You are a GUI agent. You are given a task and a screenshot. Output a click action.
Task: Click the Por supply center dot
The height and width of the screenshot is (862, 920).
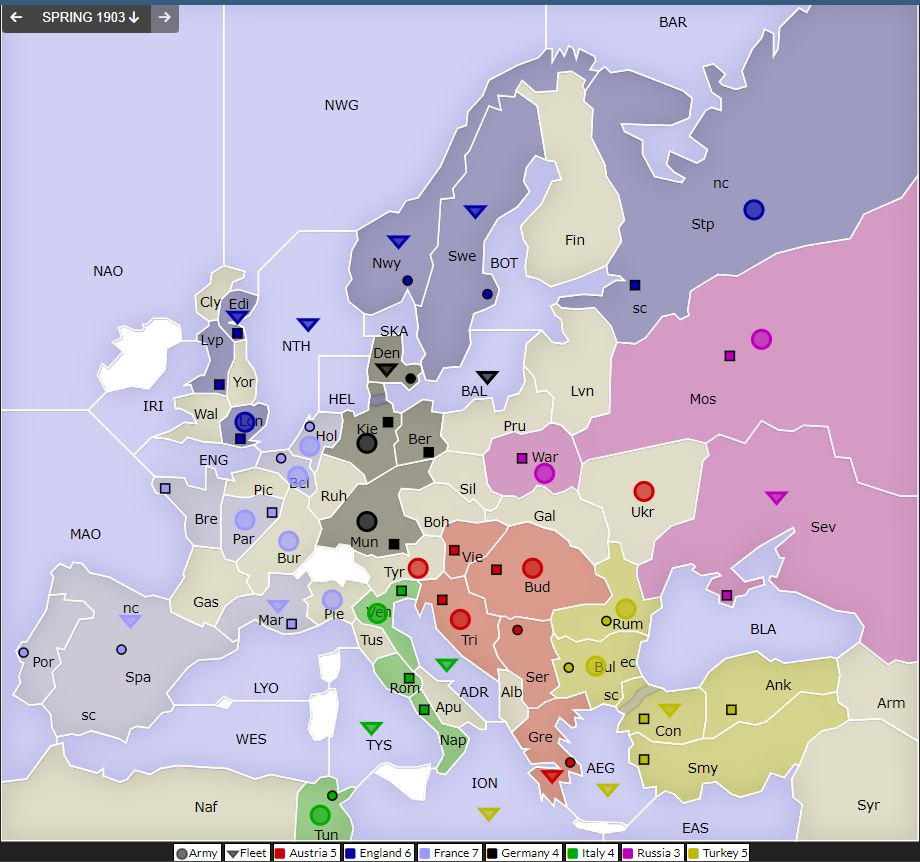23,653
